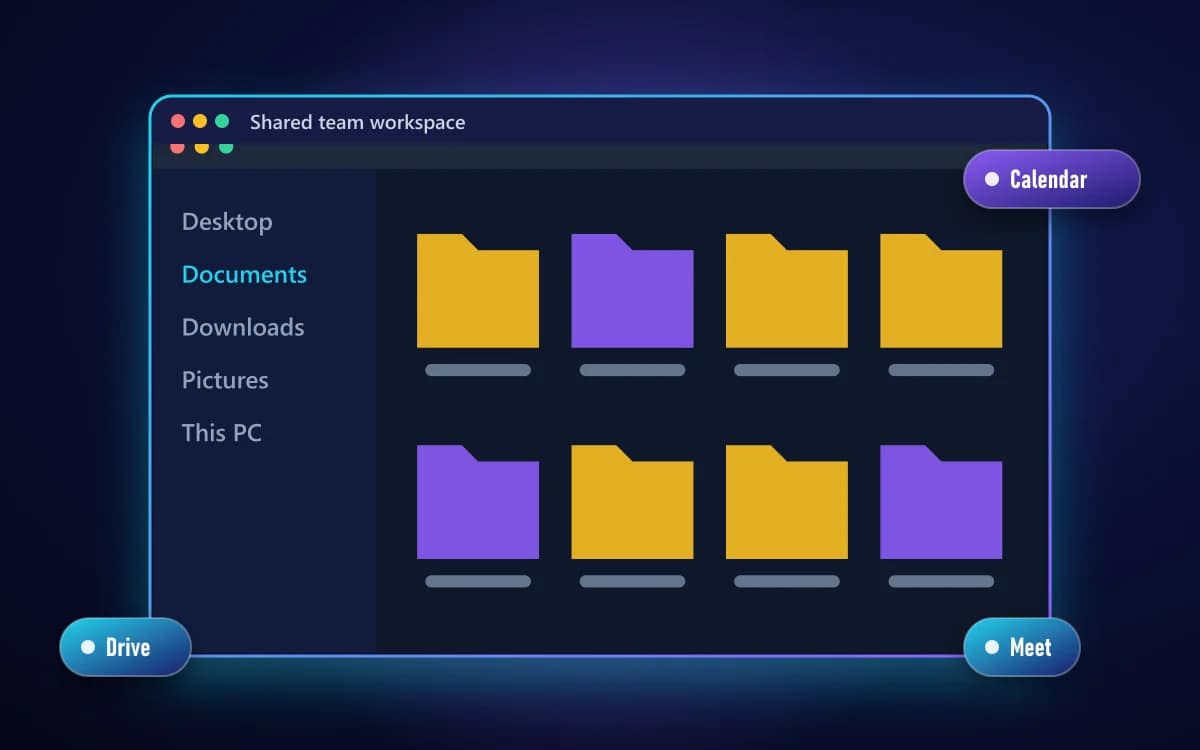Maximize window with green title bar dot

[222, 121]
